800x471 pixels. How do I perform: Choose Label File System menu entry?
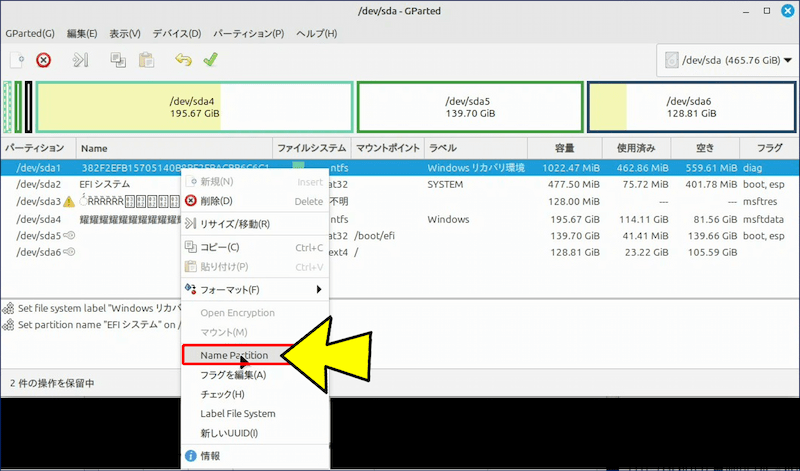coord(237,413)
